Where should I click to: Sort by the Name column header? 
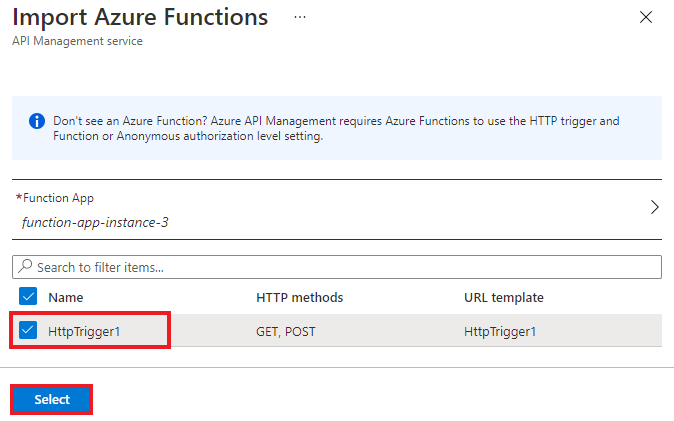(66, 297)
